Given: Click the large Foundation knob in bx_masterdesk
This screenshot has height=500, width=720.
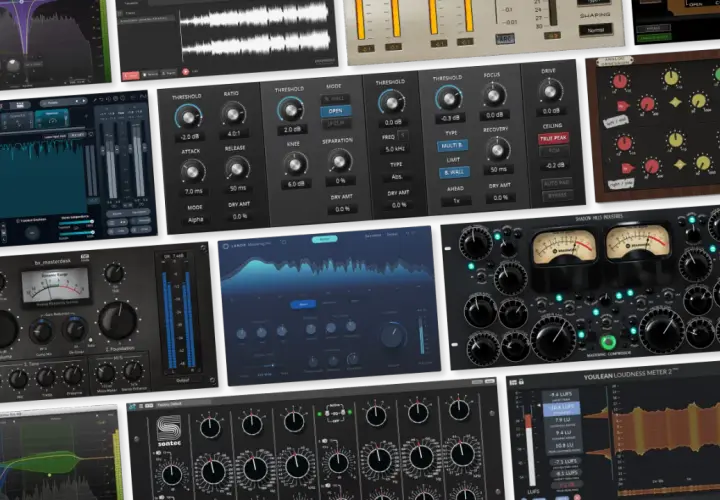Looking at the screenshot, I should [x=118, y=320].
